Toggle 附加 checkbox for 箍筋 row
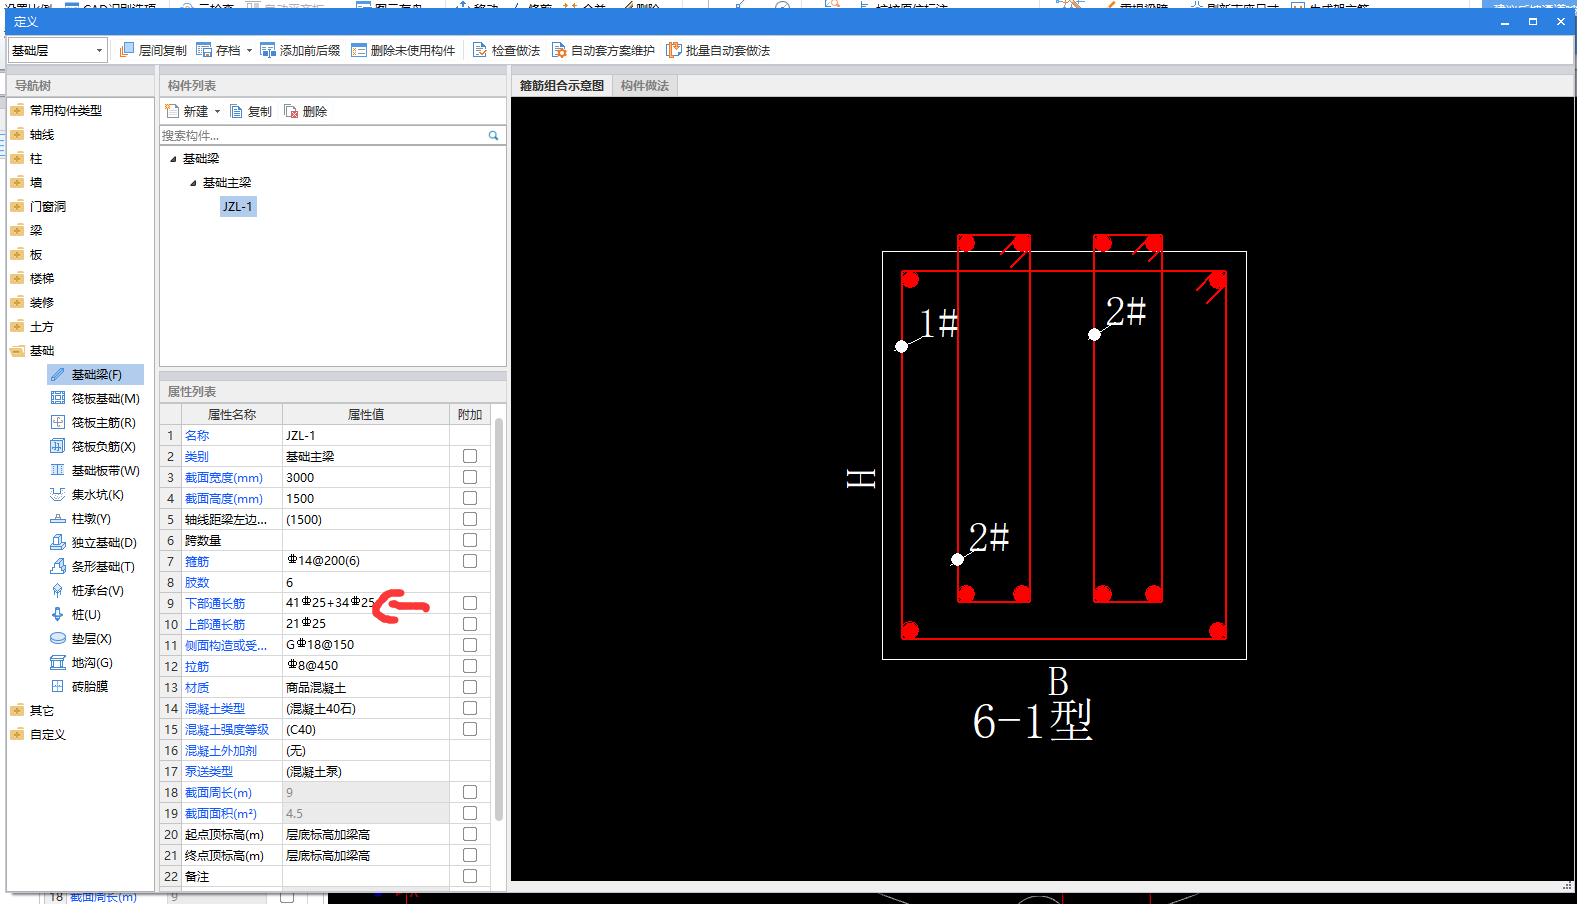This screenshot has height=904, width=1577. coord(470,561)
